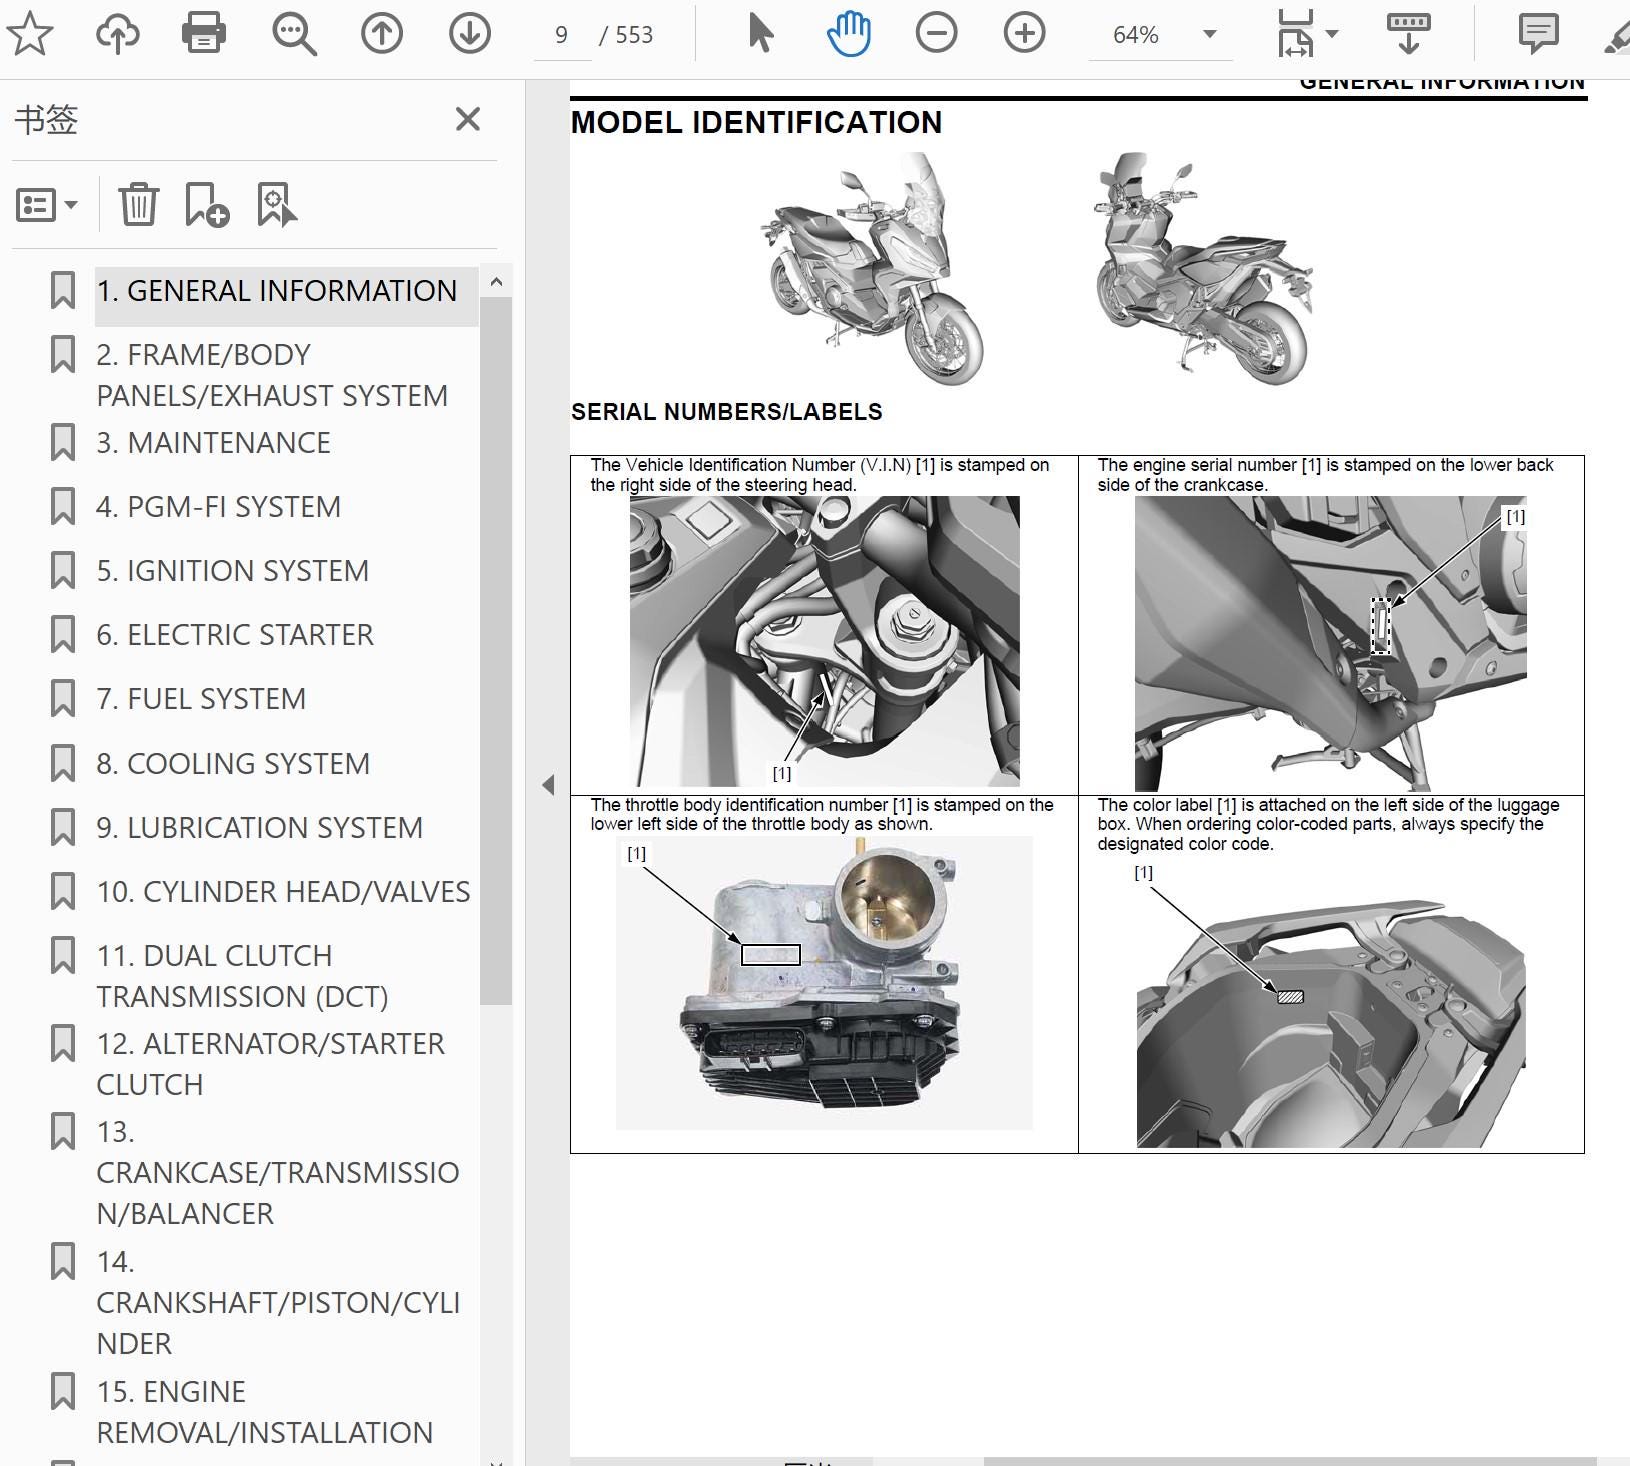Click the highlighter pen icon
The height and width of the screenshot is (1466, 1630).
(1617, 34)
